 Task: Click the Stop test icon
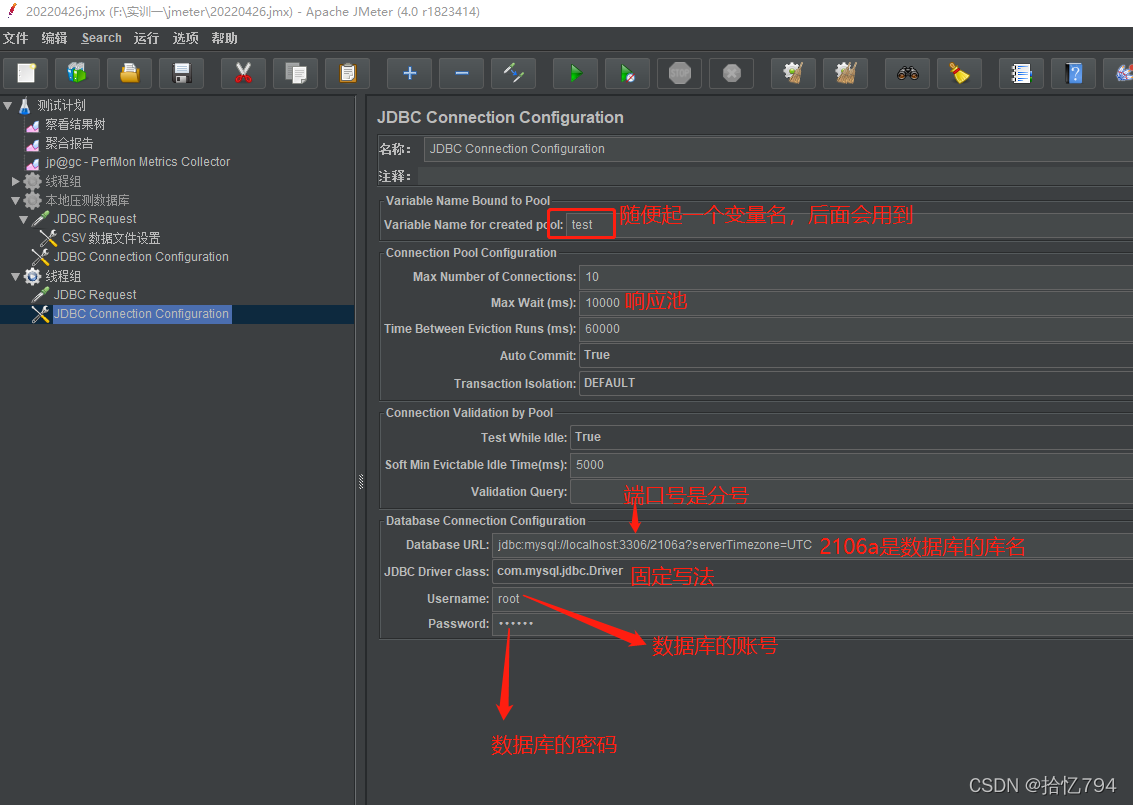(x=679, y=73)
